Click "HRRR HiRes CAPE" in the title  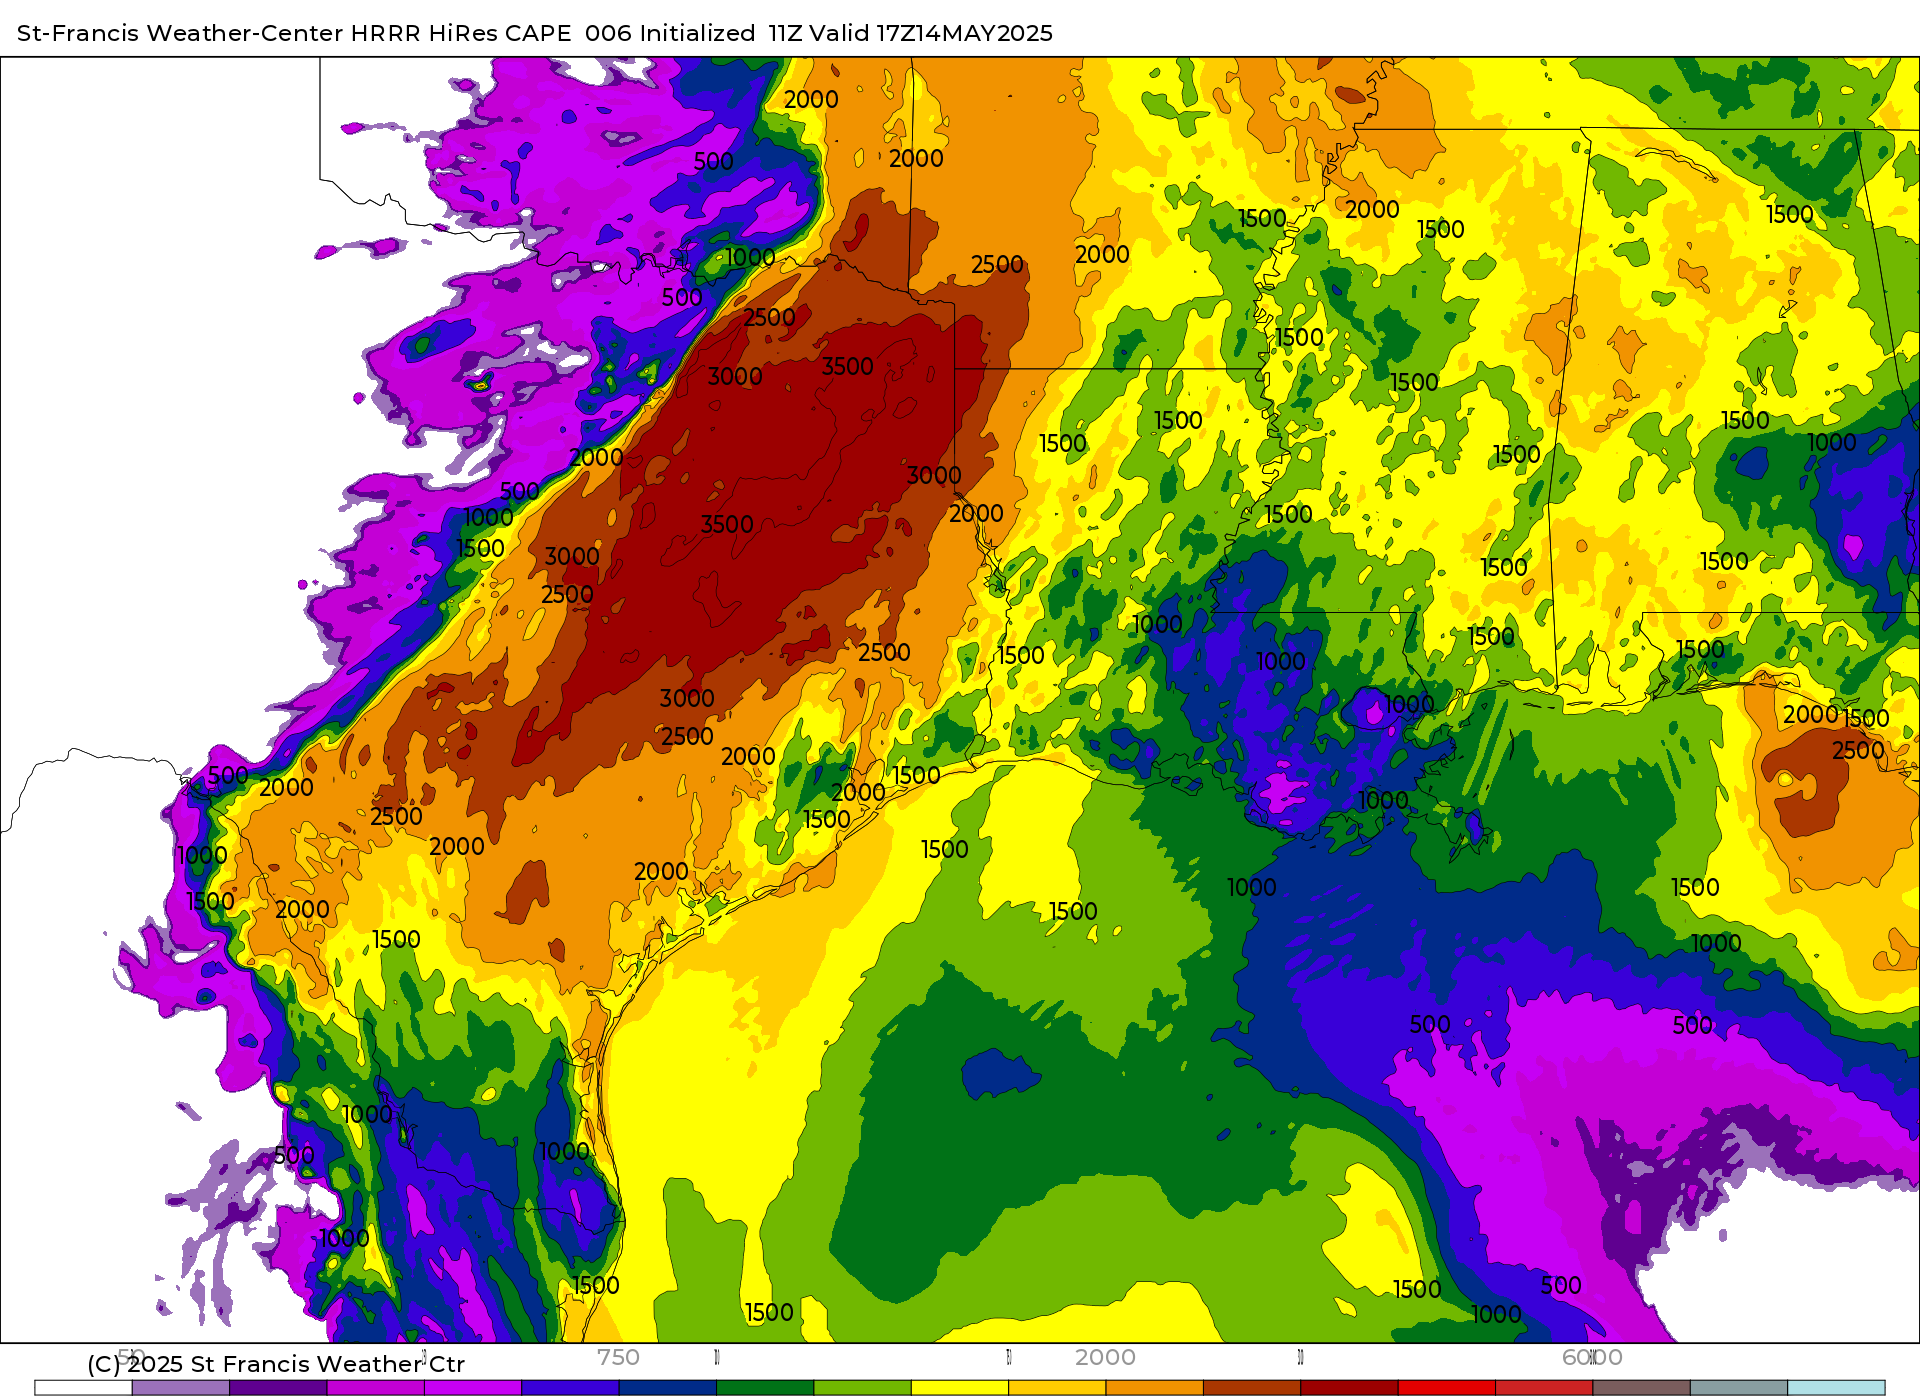tap(461, 33)
